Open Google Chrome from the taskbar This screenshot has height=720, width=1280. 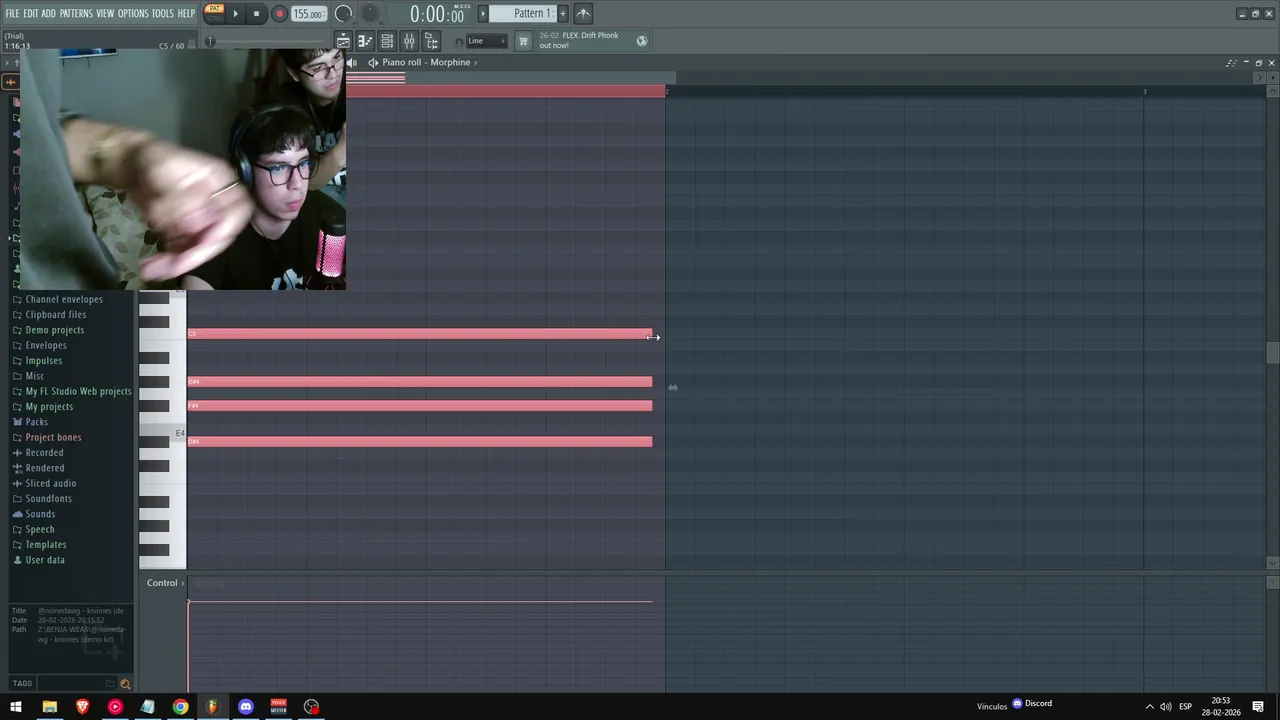pos(180,707)
